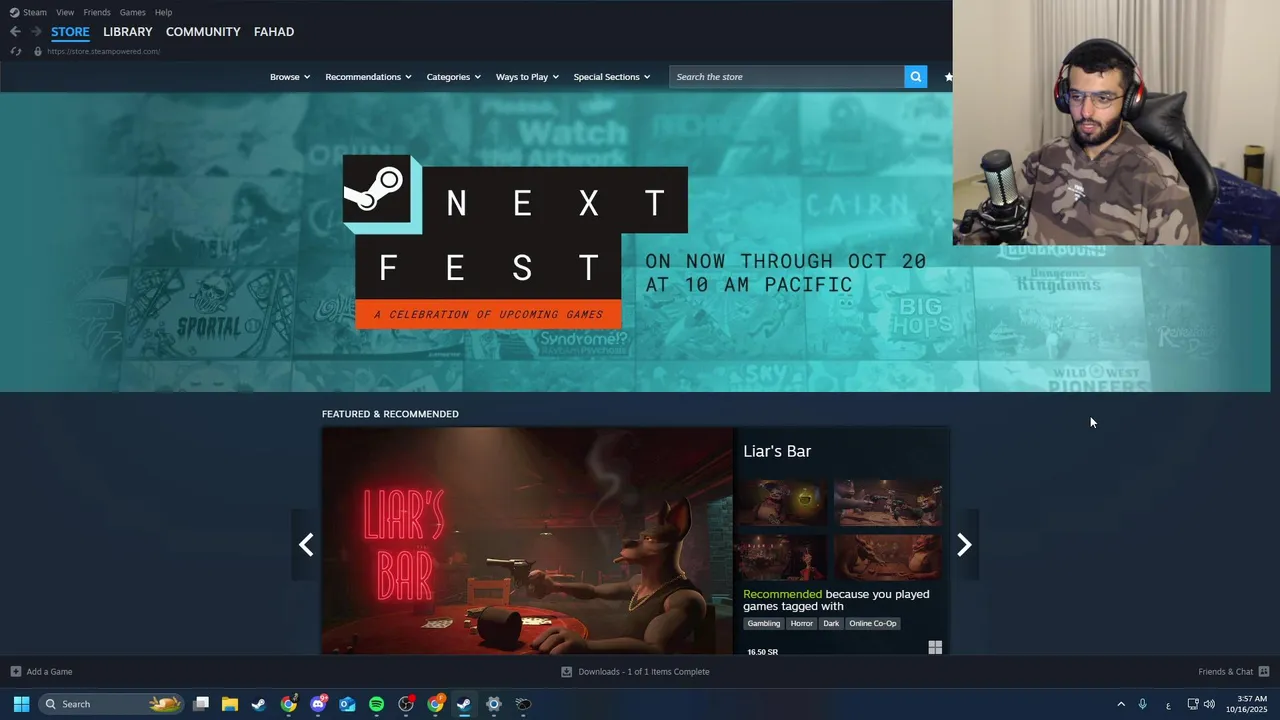
Task: Open the FAHAD profile tab
Action: (274, 32)
